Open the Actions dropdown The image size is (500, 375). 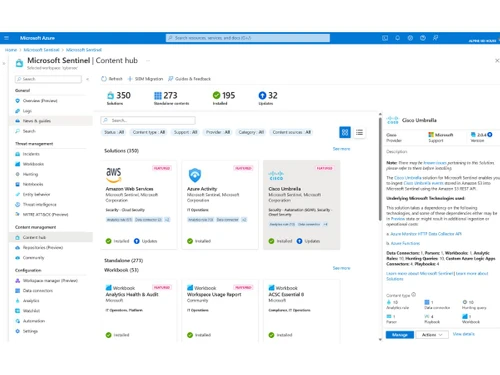[432, 334]
